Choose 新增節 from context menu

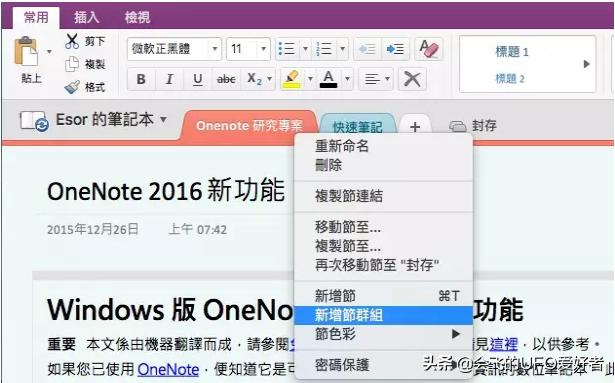(x=384, y=295)
